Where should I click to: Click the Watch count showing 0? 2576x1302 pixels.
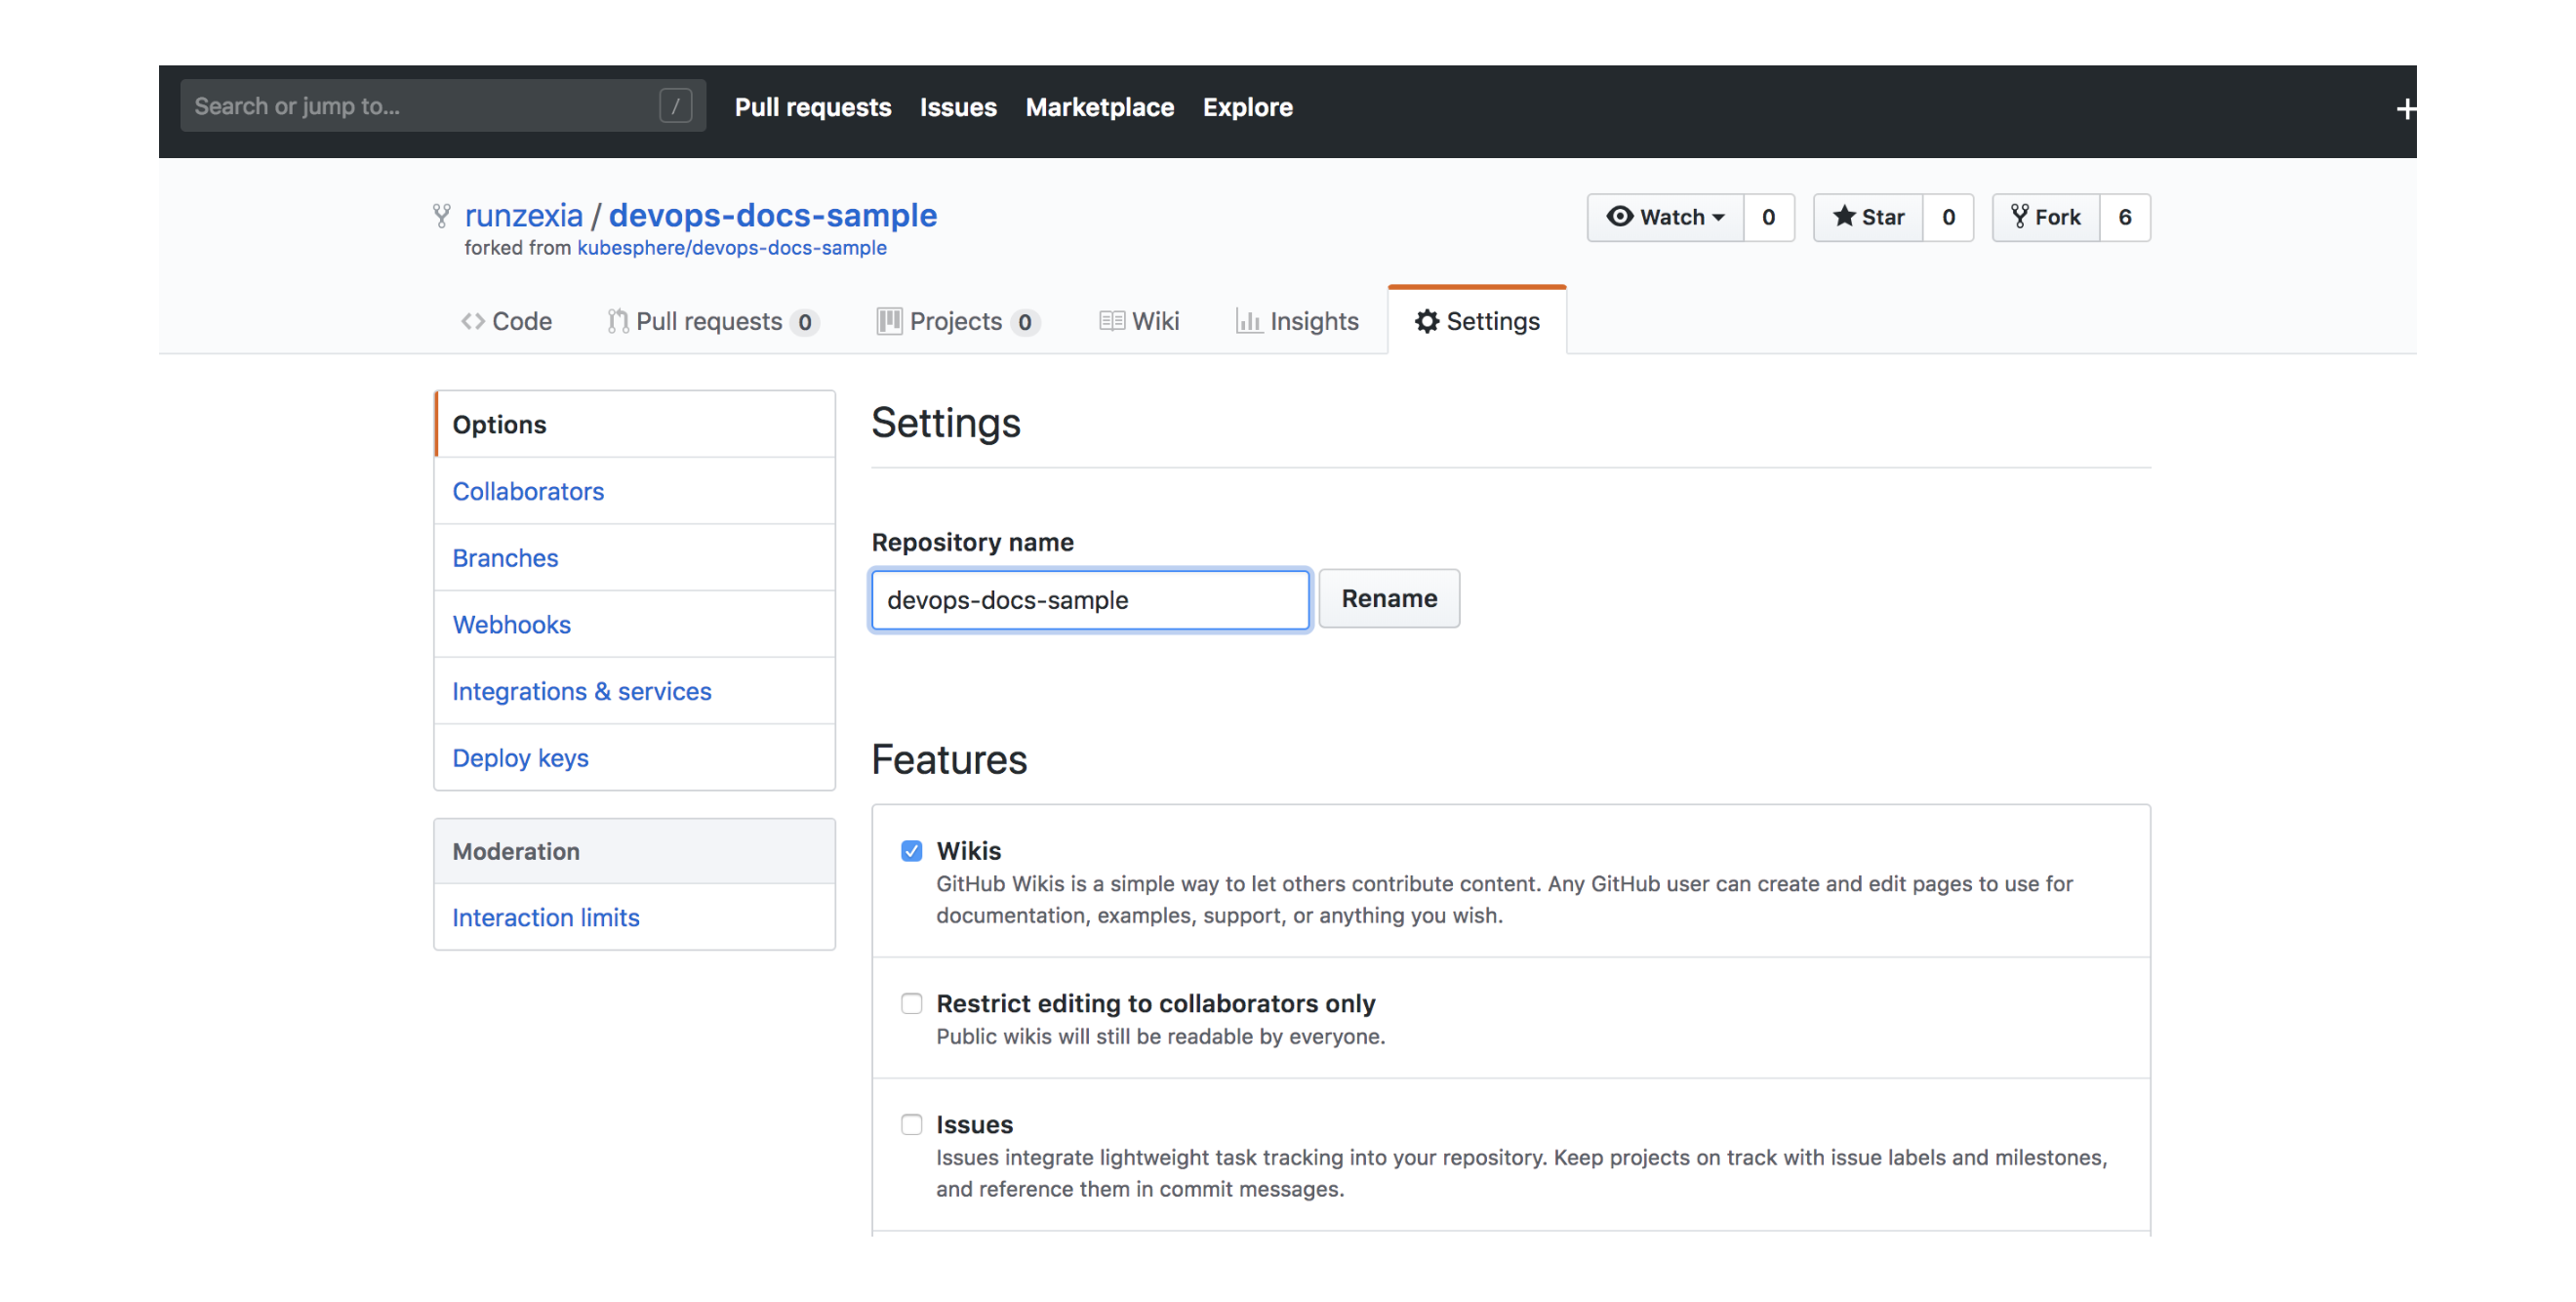(x=1768, y=217)
